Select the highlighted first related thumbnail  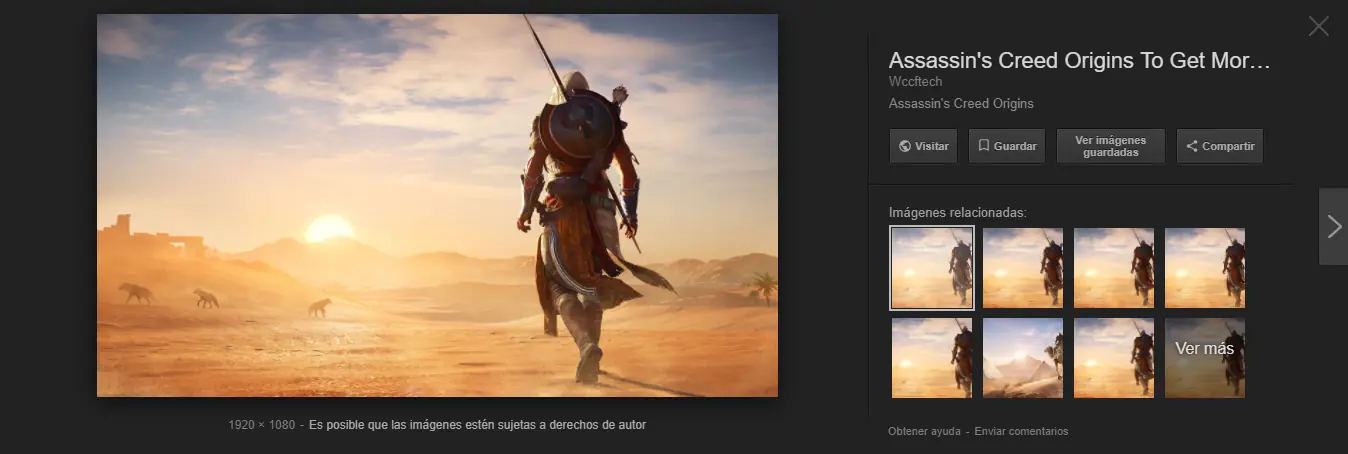point(932,268)
